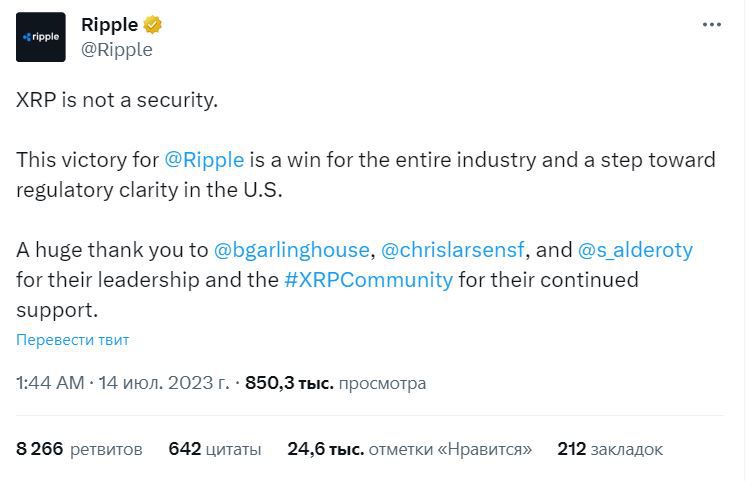Open the #XRPCommunity hashtag
The image size is (746, 481).
[x=368, y=279]
